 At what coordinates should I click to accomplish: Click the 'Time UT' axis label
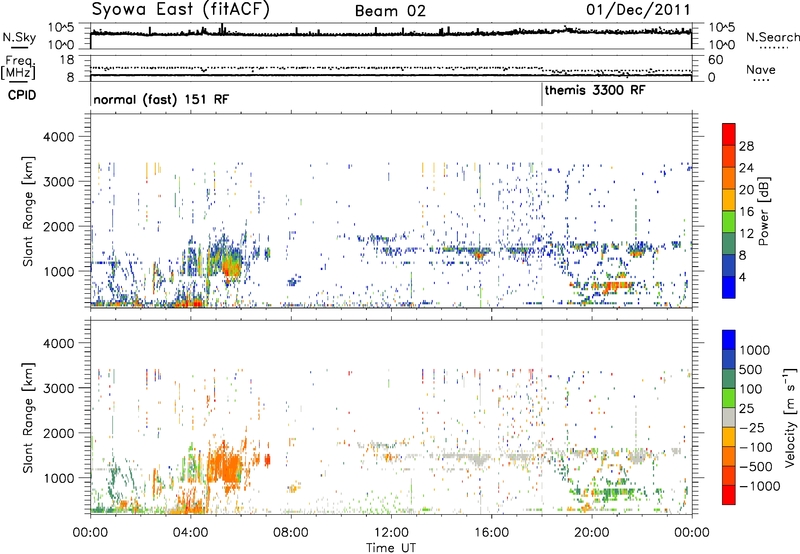click(x=391, y=548)
